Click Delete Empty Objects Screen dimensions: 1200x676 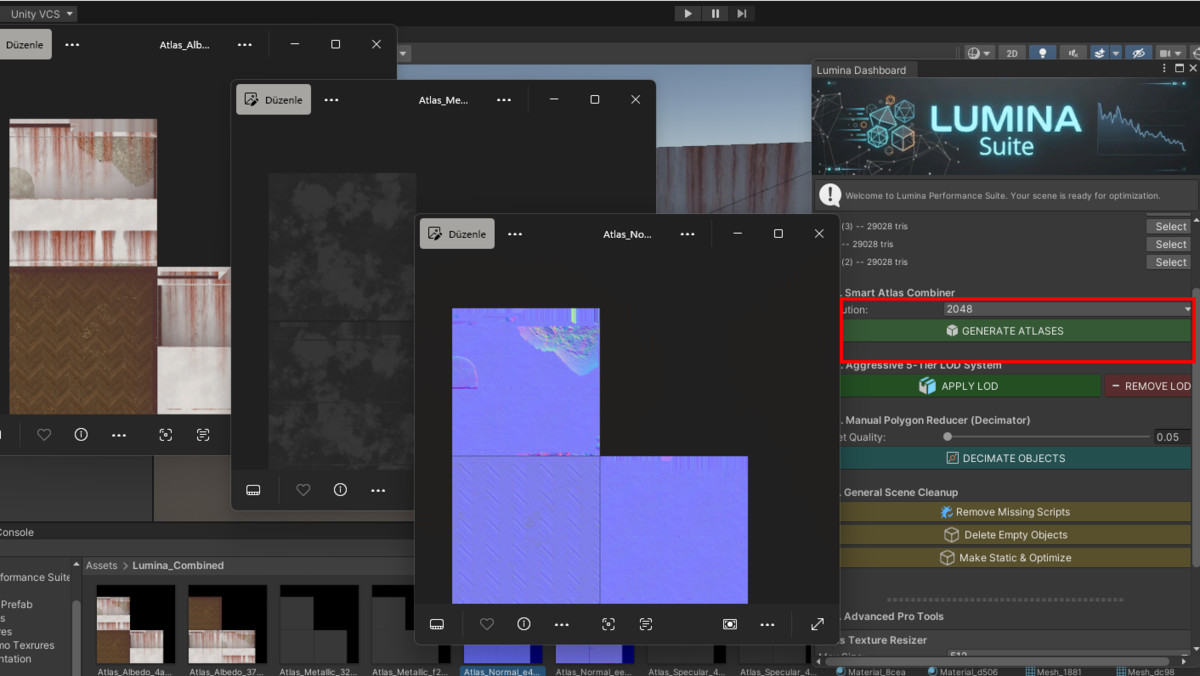tap(1016, 535)
